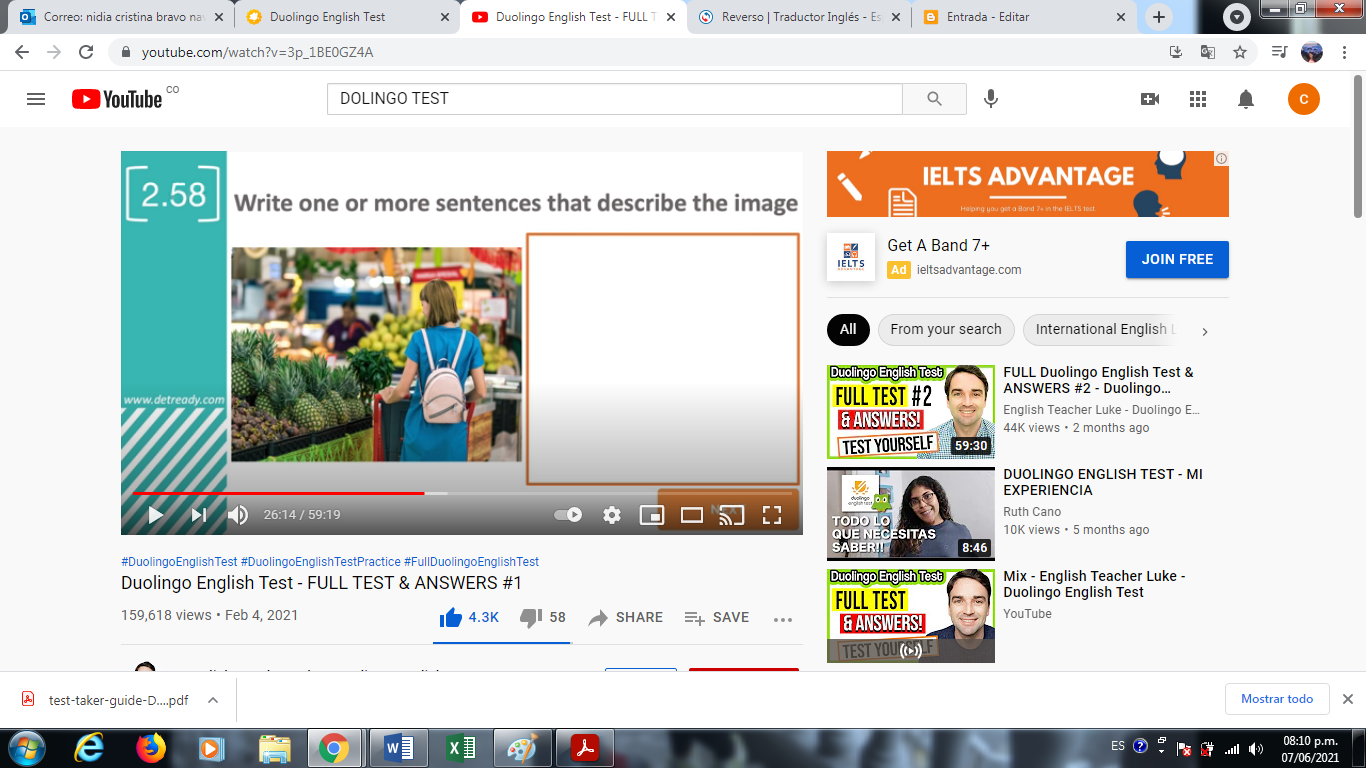Click the DOLINGO TEST search field
This screenshot has width=1366, height=768.
[615, 99]
